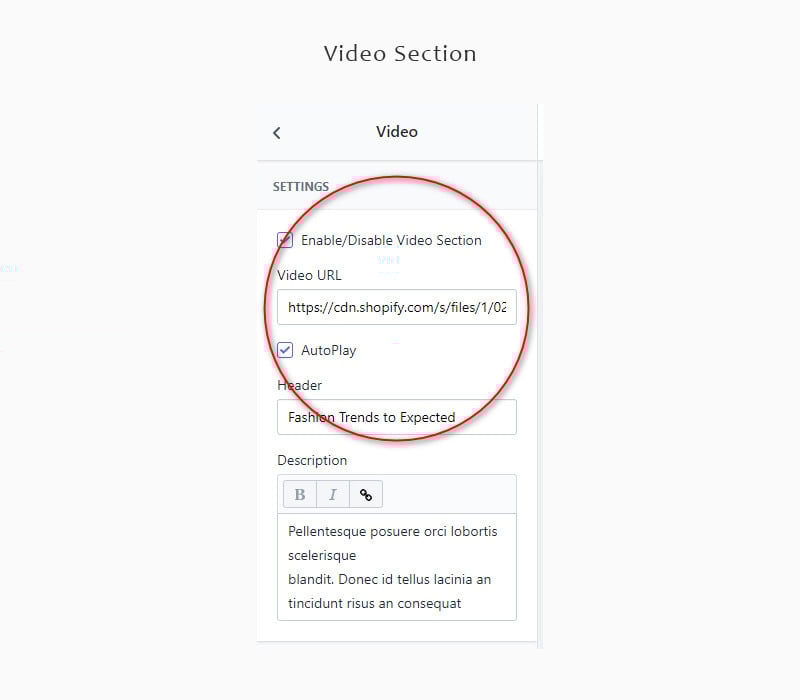
Task: Toggle Bold in the description toolbar
Action: click(x=300, y=494)
